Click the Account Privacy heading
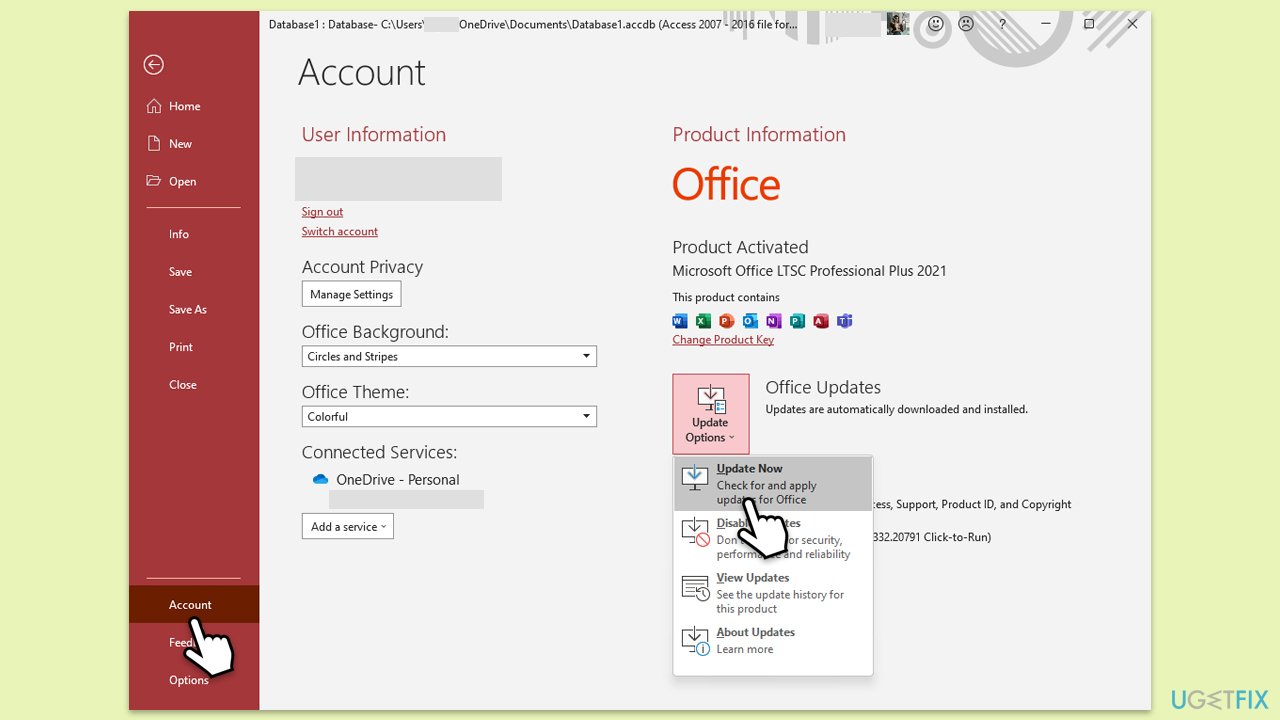 click(x=362, y=267)
